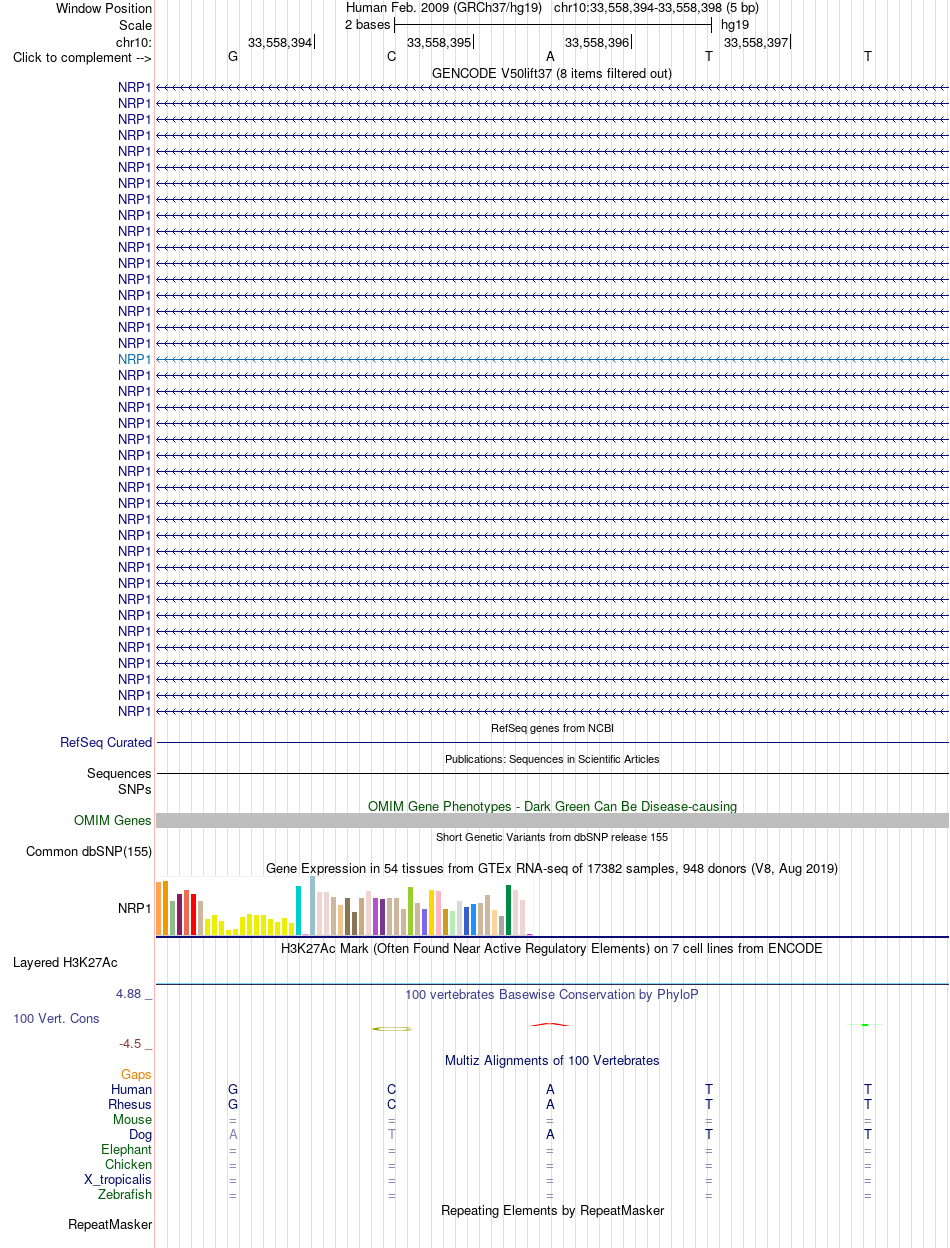Viewport: 950px width, 1248px height.
Task: Click base G in the Rhesus row
Action: (233, 1104)
